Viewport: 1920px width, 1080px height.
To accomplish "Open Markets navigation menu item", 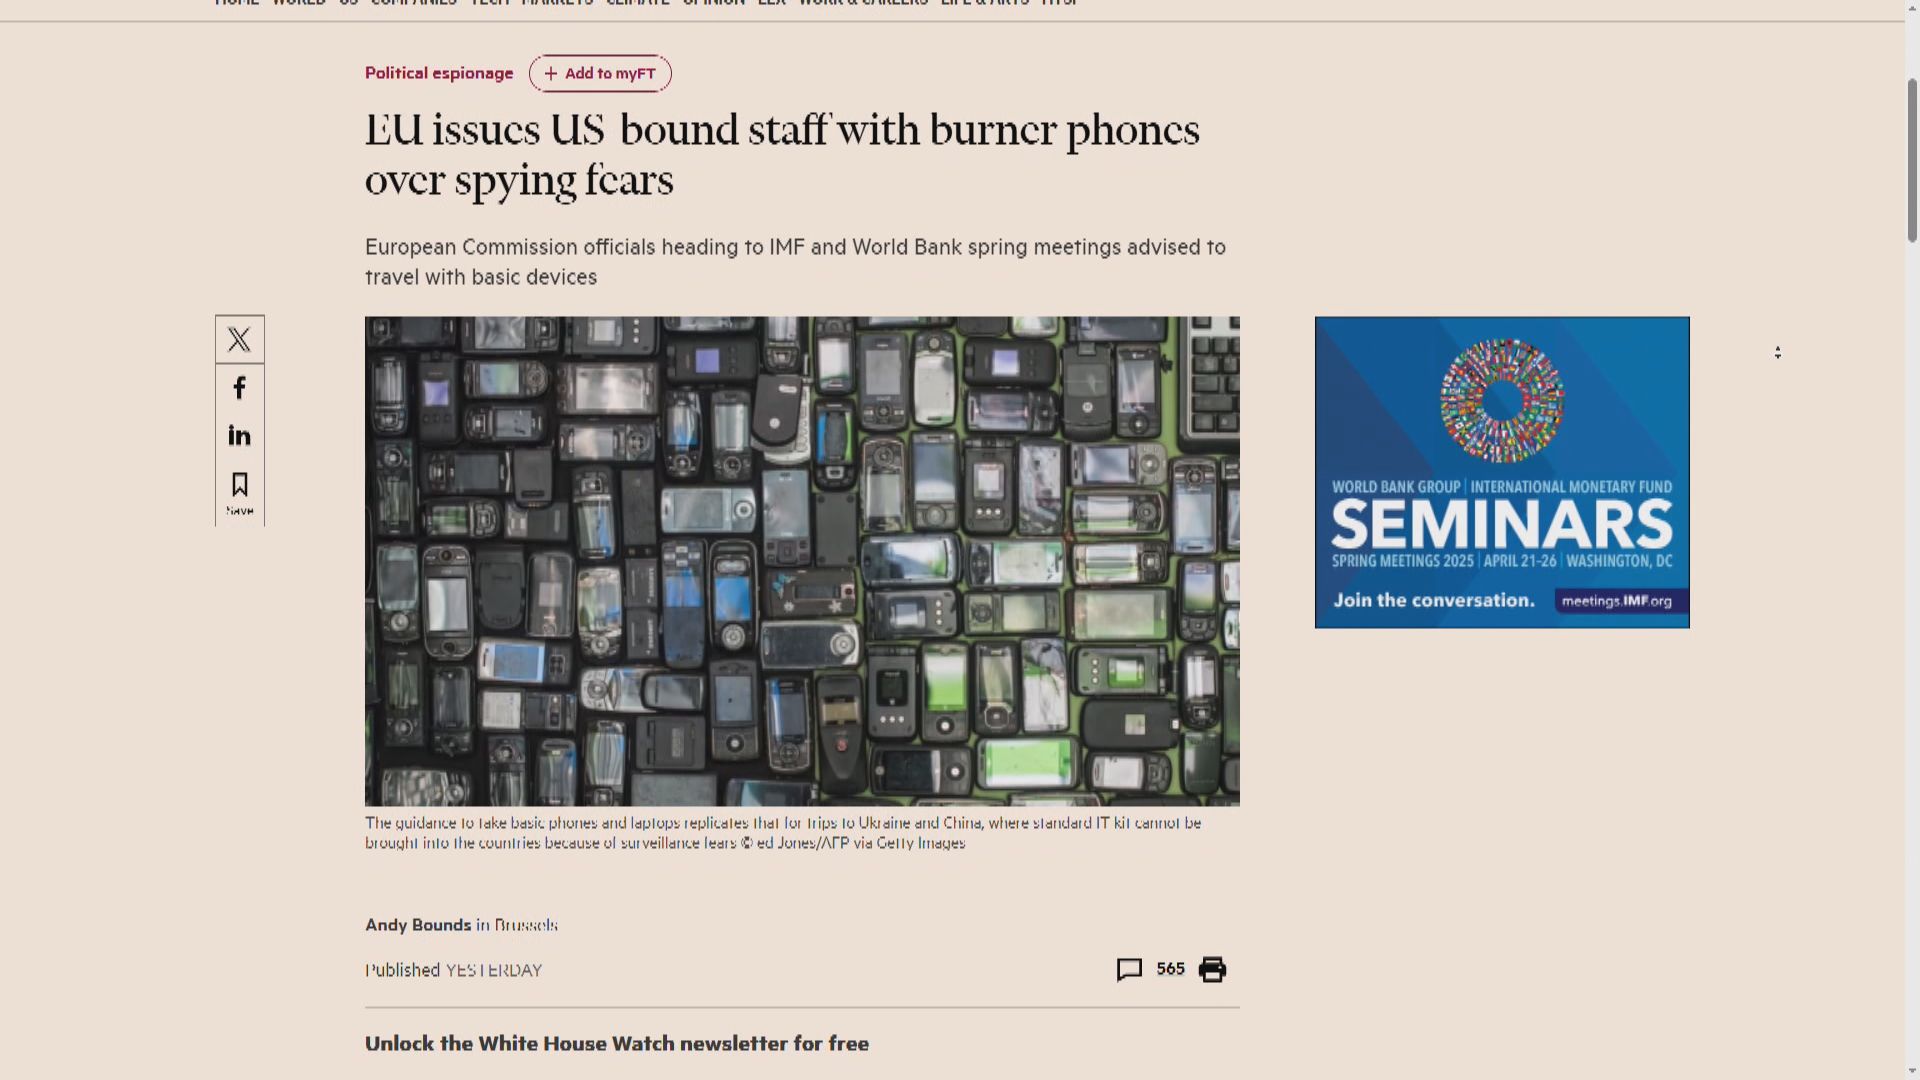I will pyautogui.click(x=557, y=3).
